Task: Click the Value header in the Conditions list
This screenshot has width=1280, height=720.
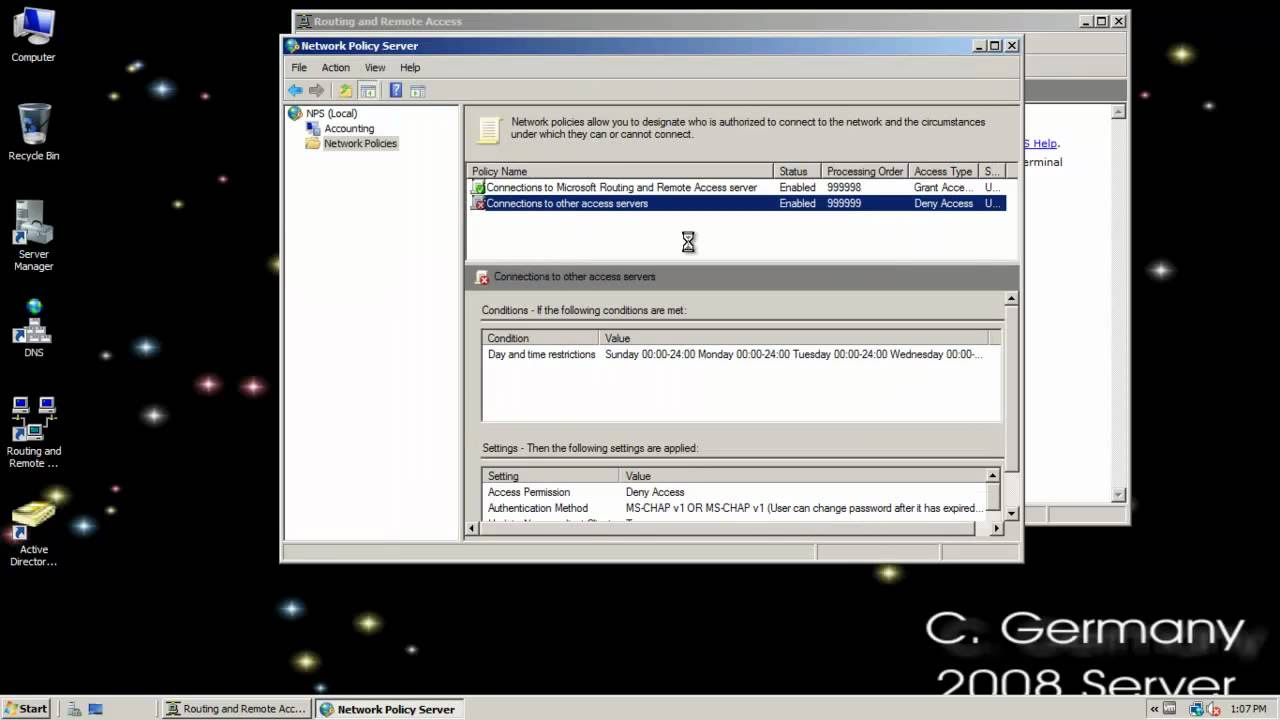Action: [x=793, y=338]
